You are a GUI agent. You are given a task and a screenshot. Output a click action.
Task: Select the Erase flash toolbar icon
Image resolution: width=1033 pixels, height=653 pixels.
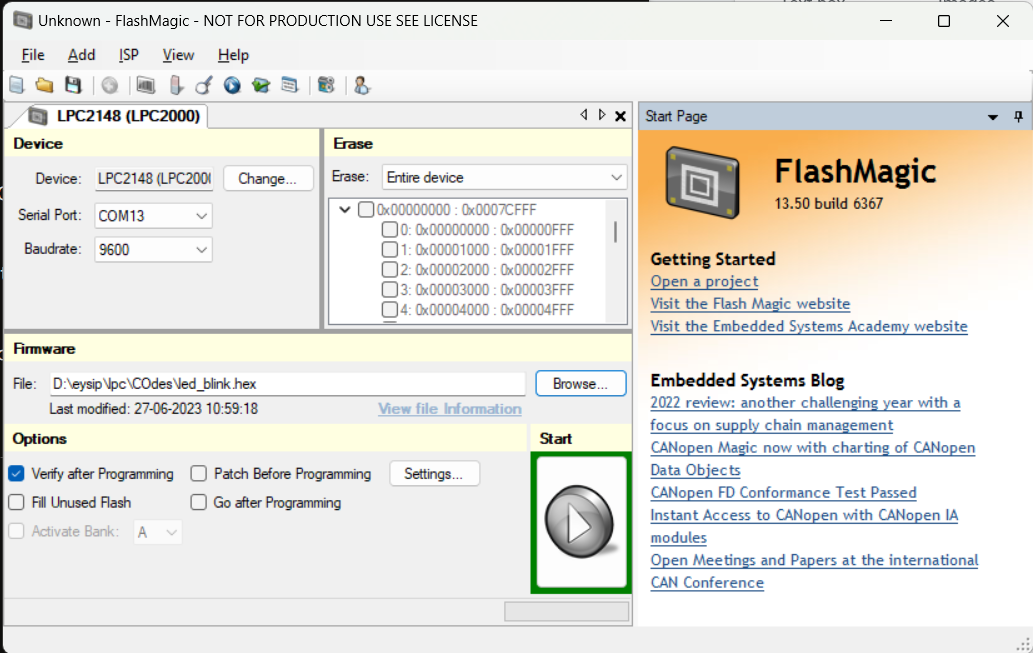(x=175, y=85)
